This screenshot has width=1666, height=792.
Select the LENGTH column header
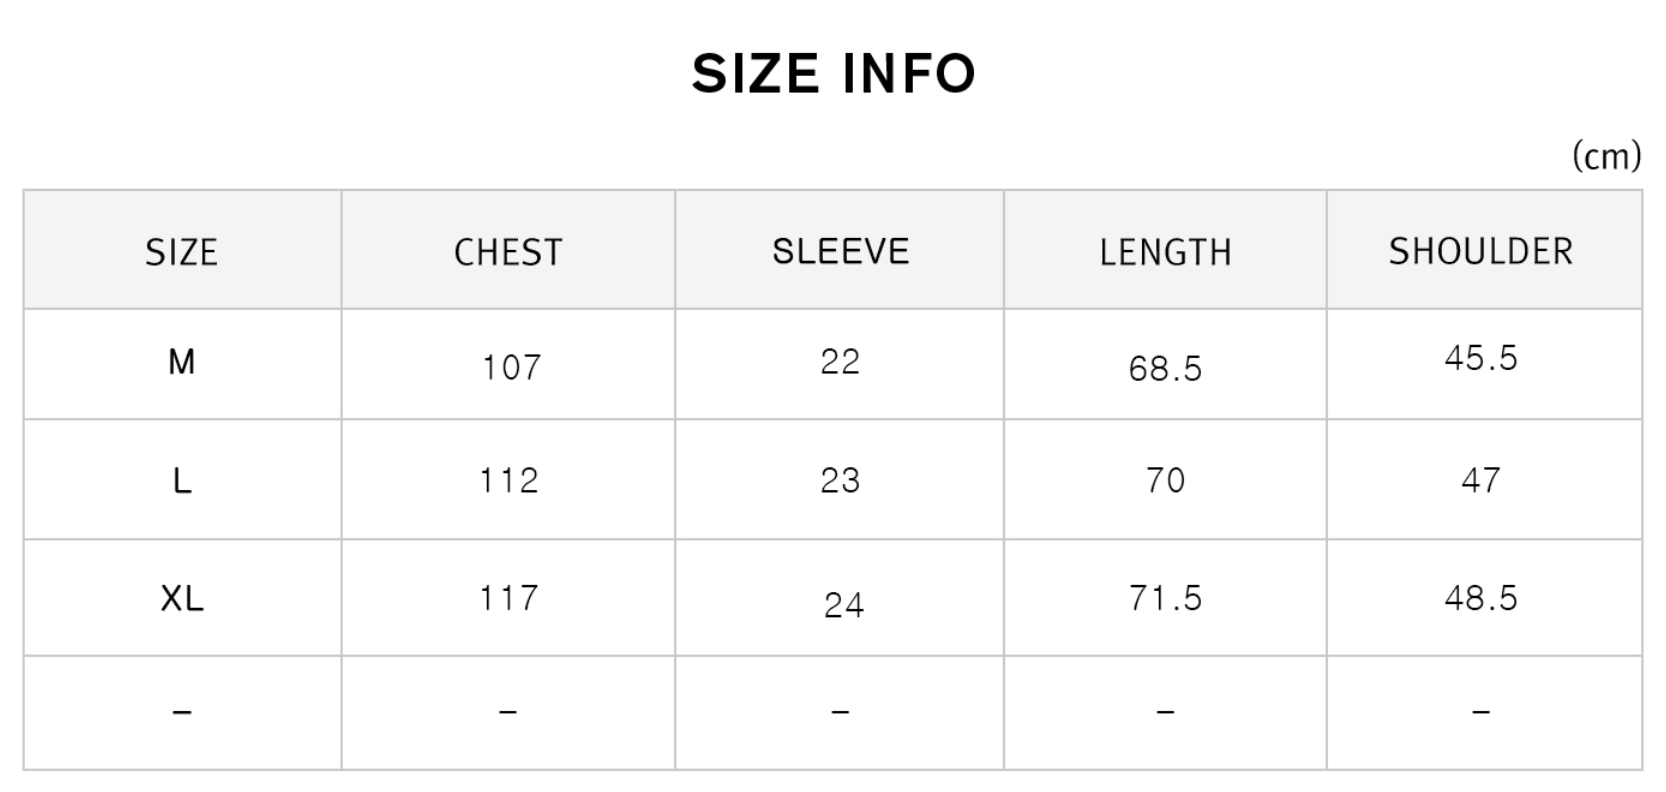pyautogui.click(x=1165, y=252)
